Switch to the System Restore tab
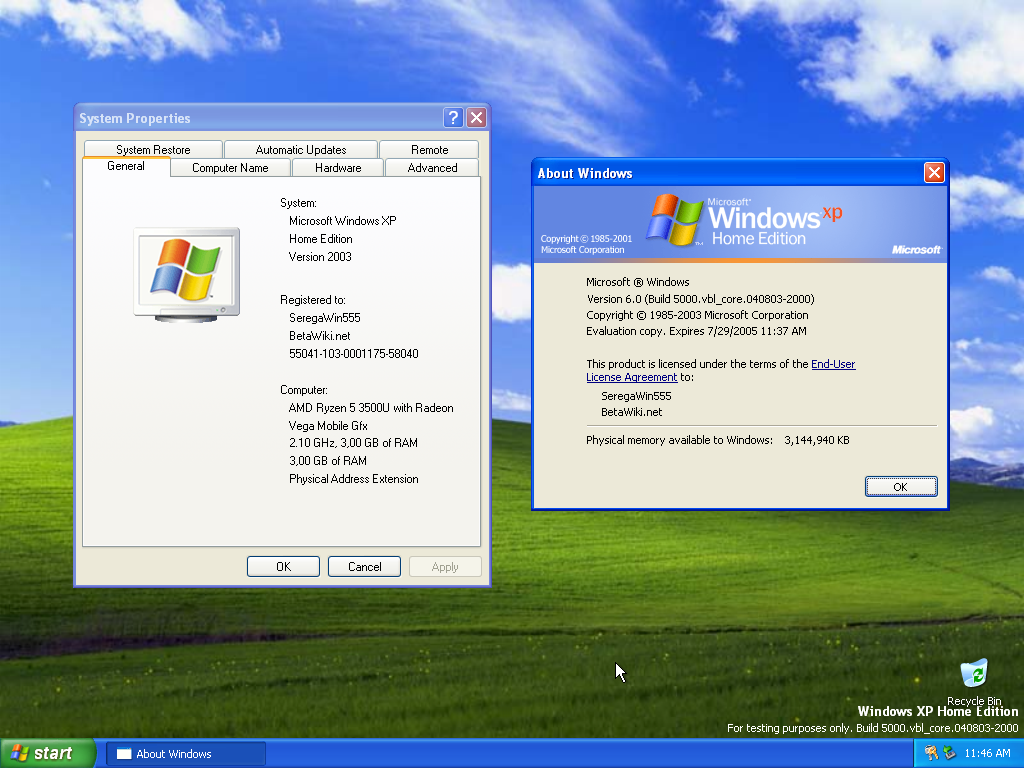 [153, 150]
